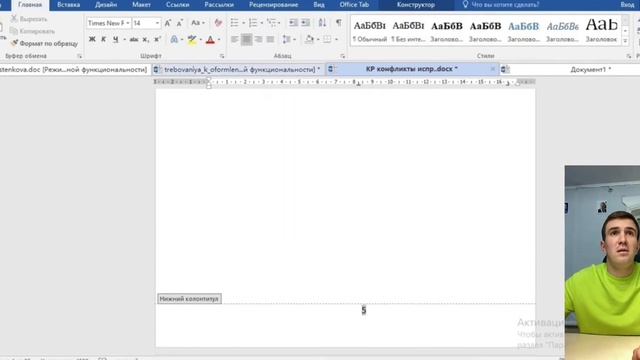Click Format Painter (Формат по образцу)
The height and width of the screenshot is (360, 640).
click(x=44, y=43)
